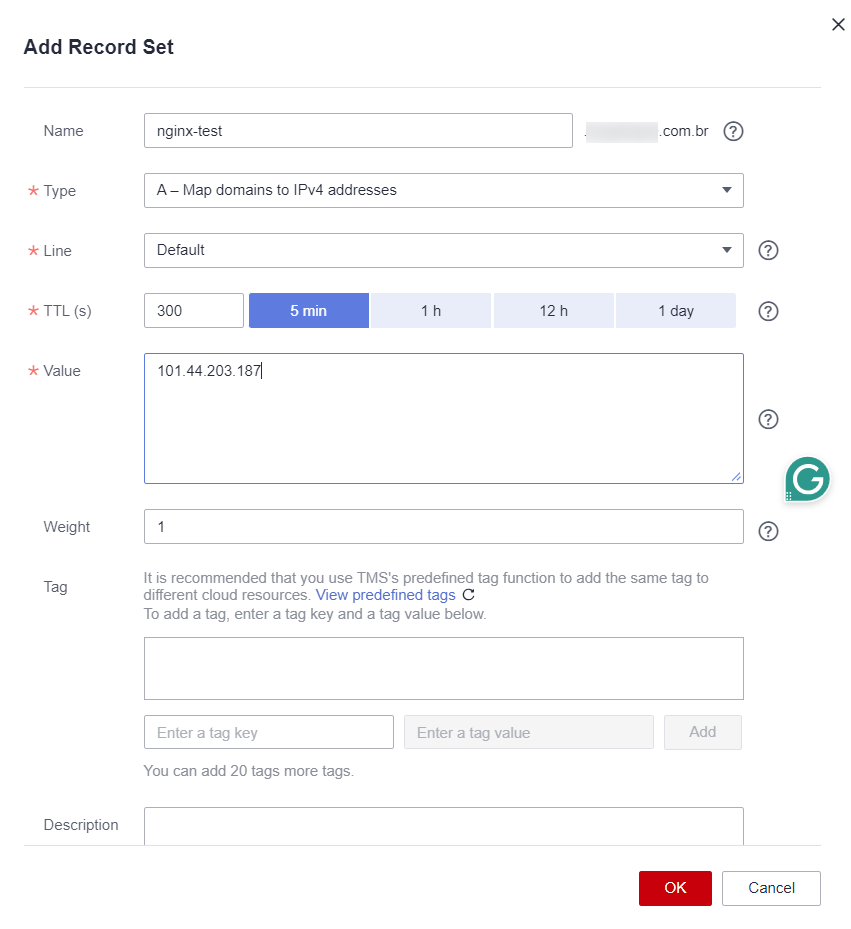Click the Weight input field

click(443, 527)
